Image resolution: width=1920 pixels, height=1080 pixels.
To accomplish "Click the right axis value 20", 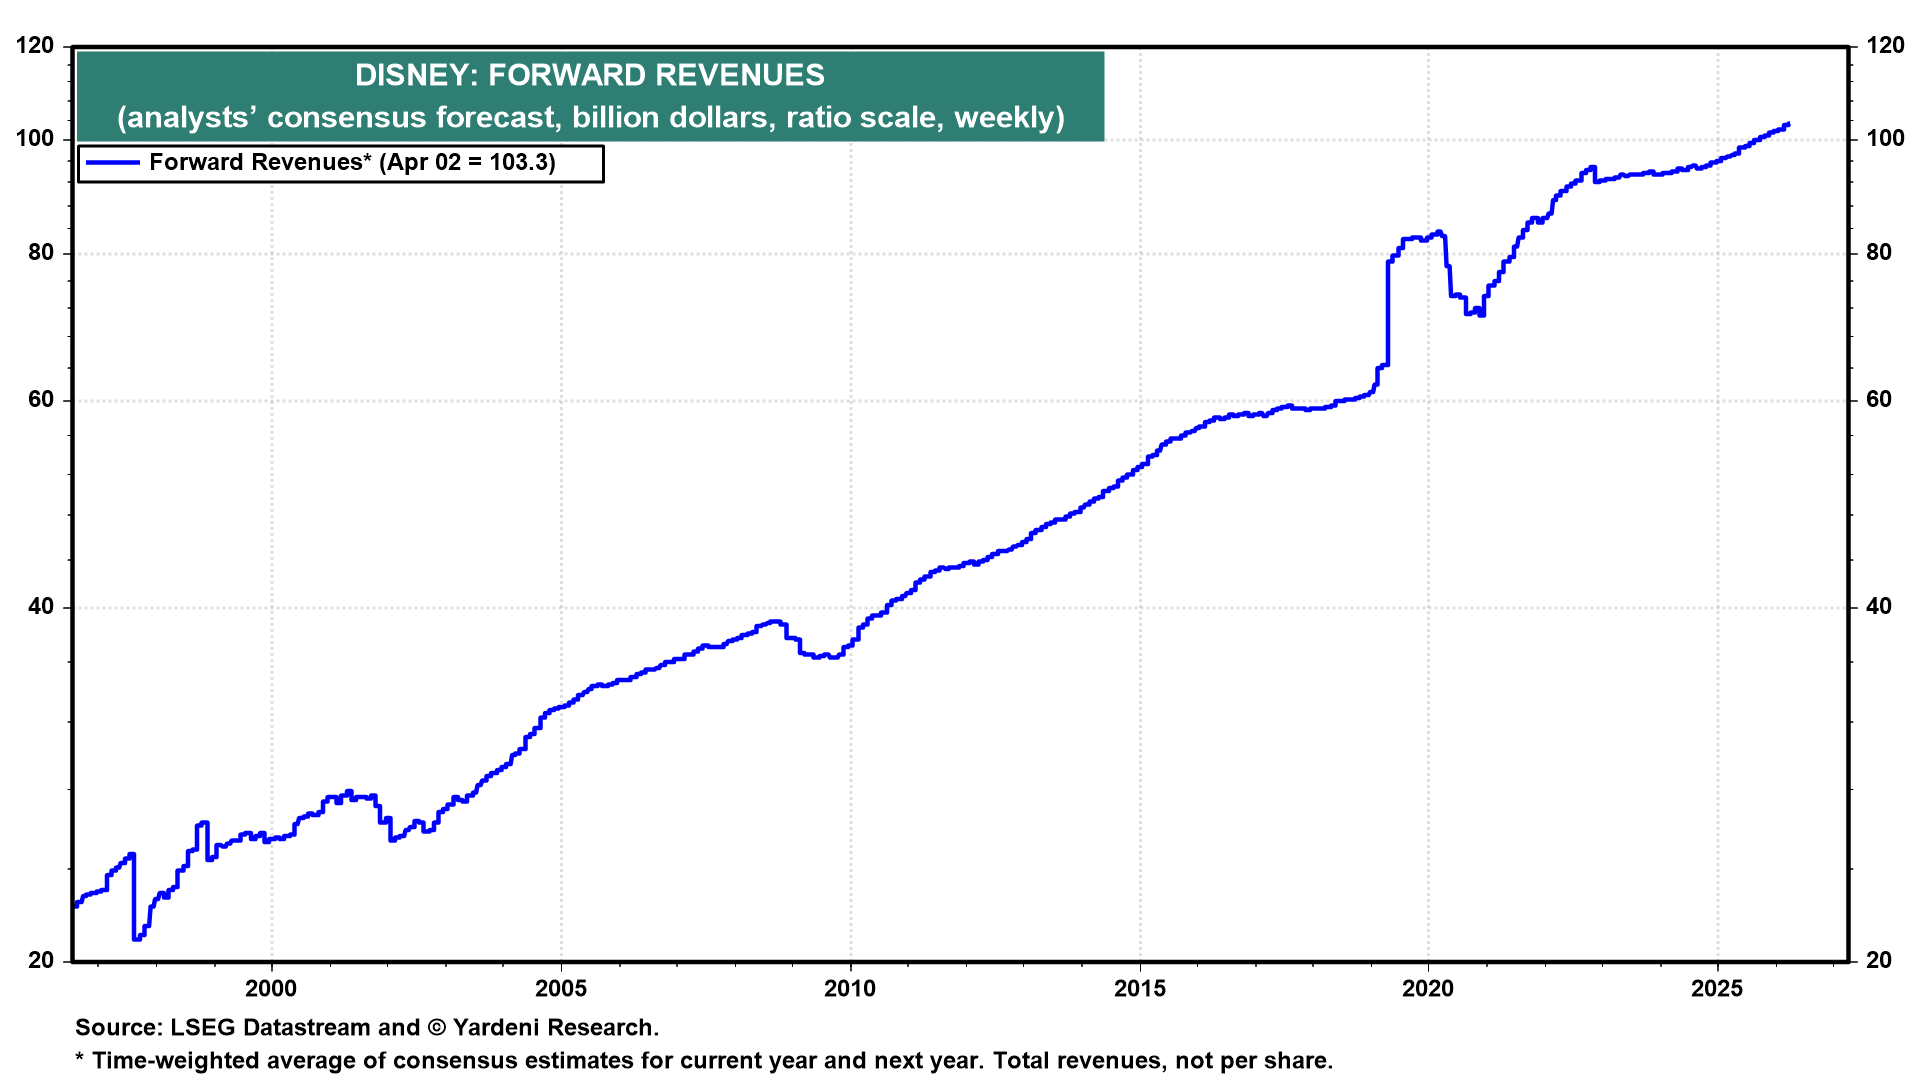I will [x=1879, y=960].
